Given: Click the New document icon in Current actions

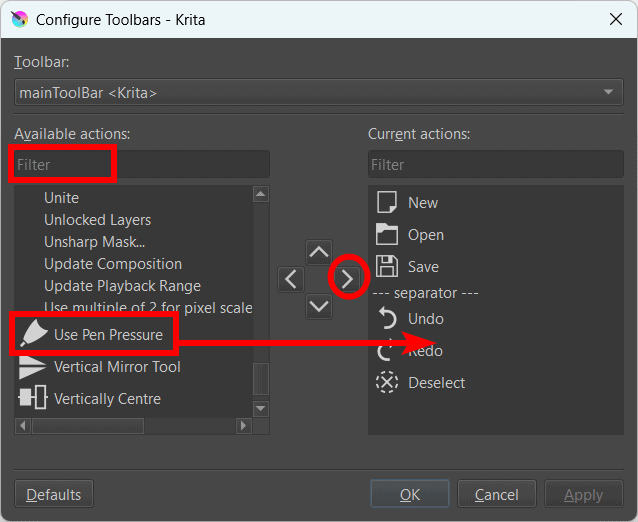Looking at the screenshot, I should pyautogui.click(x=386, y=202).
